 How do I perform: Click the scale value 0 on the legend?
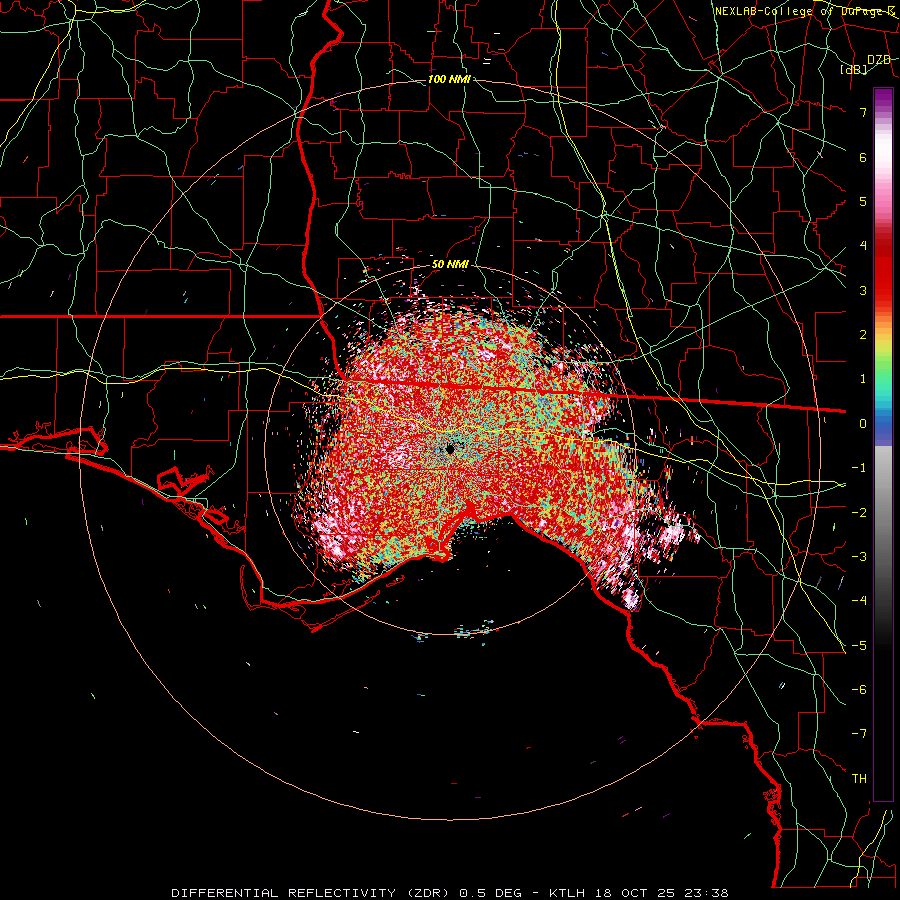[863, 424]
